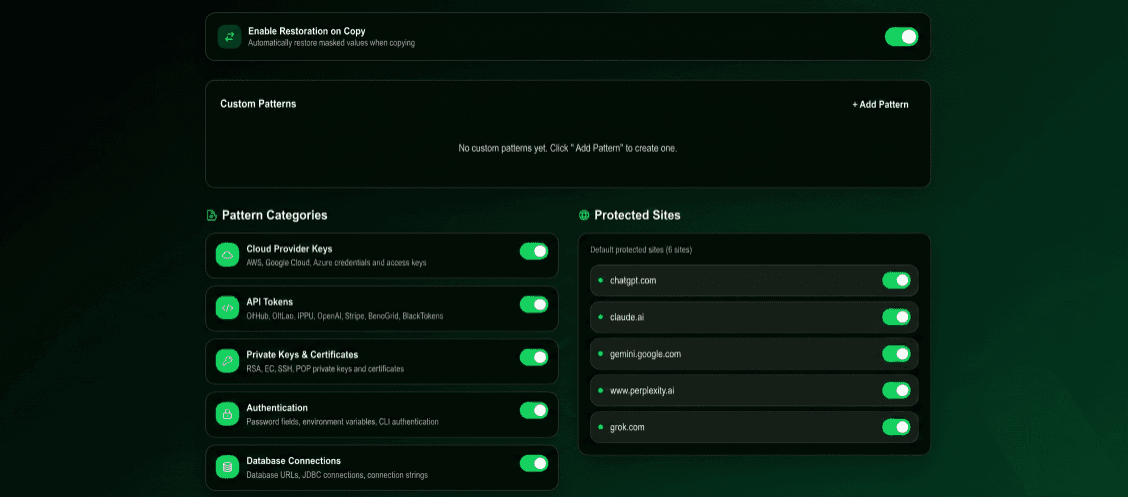Click 'Default protected sites (6 sites)' label
This screenshot has height=497, width=1128.
tap(641, 250)
